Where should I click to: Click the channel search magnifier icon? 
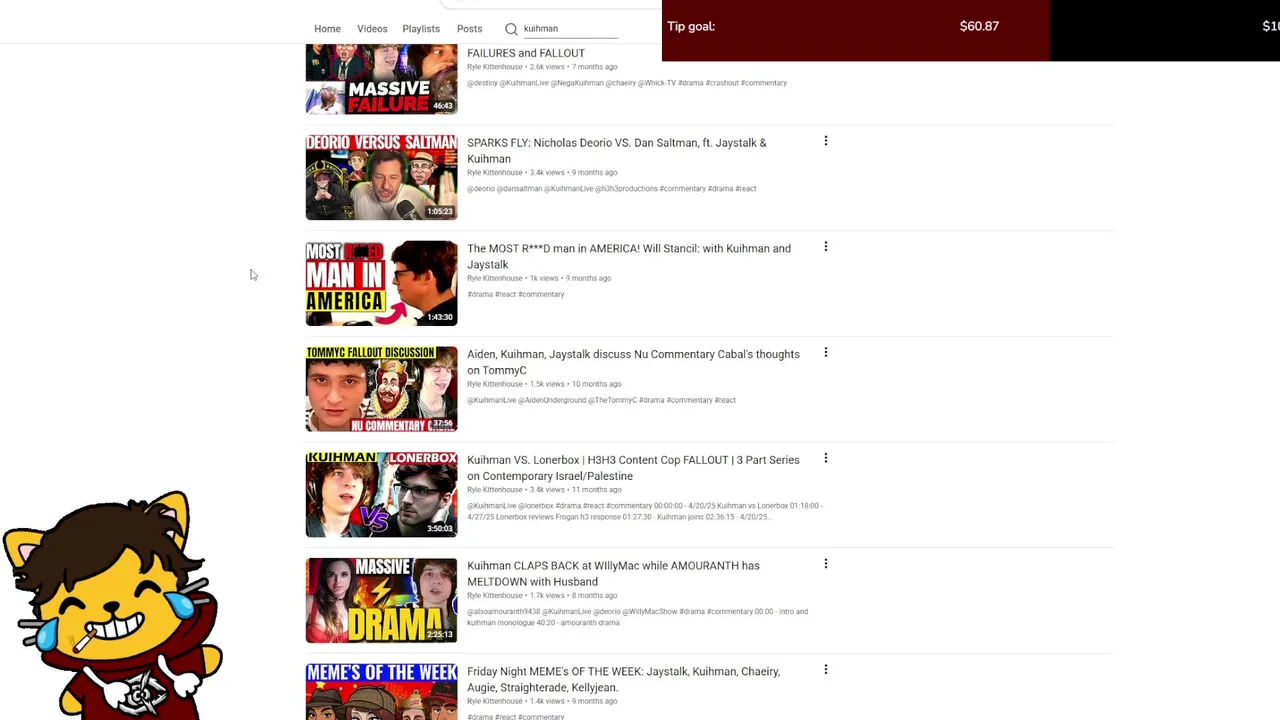511,29
